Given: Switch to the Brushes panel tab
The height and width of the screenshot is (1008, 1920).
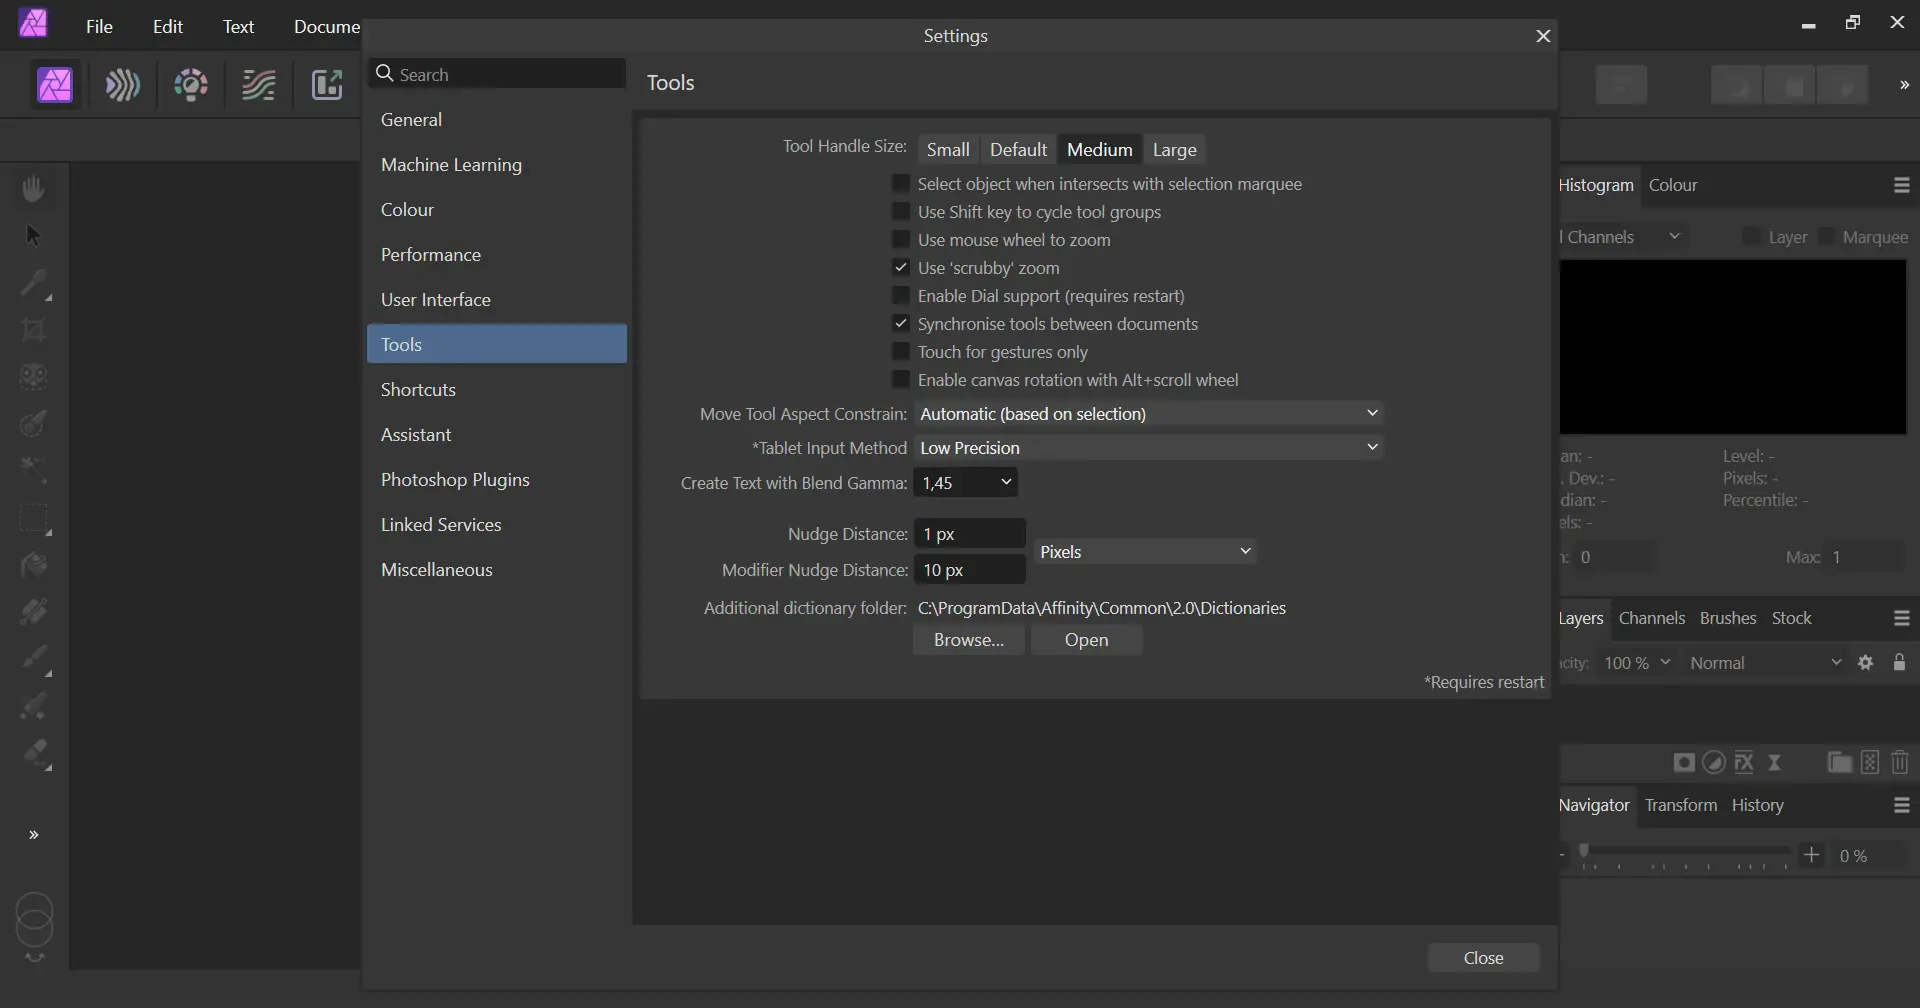Looking at the screenshot, I should (x=1727, y=618).
